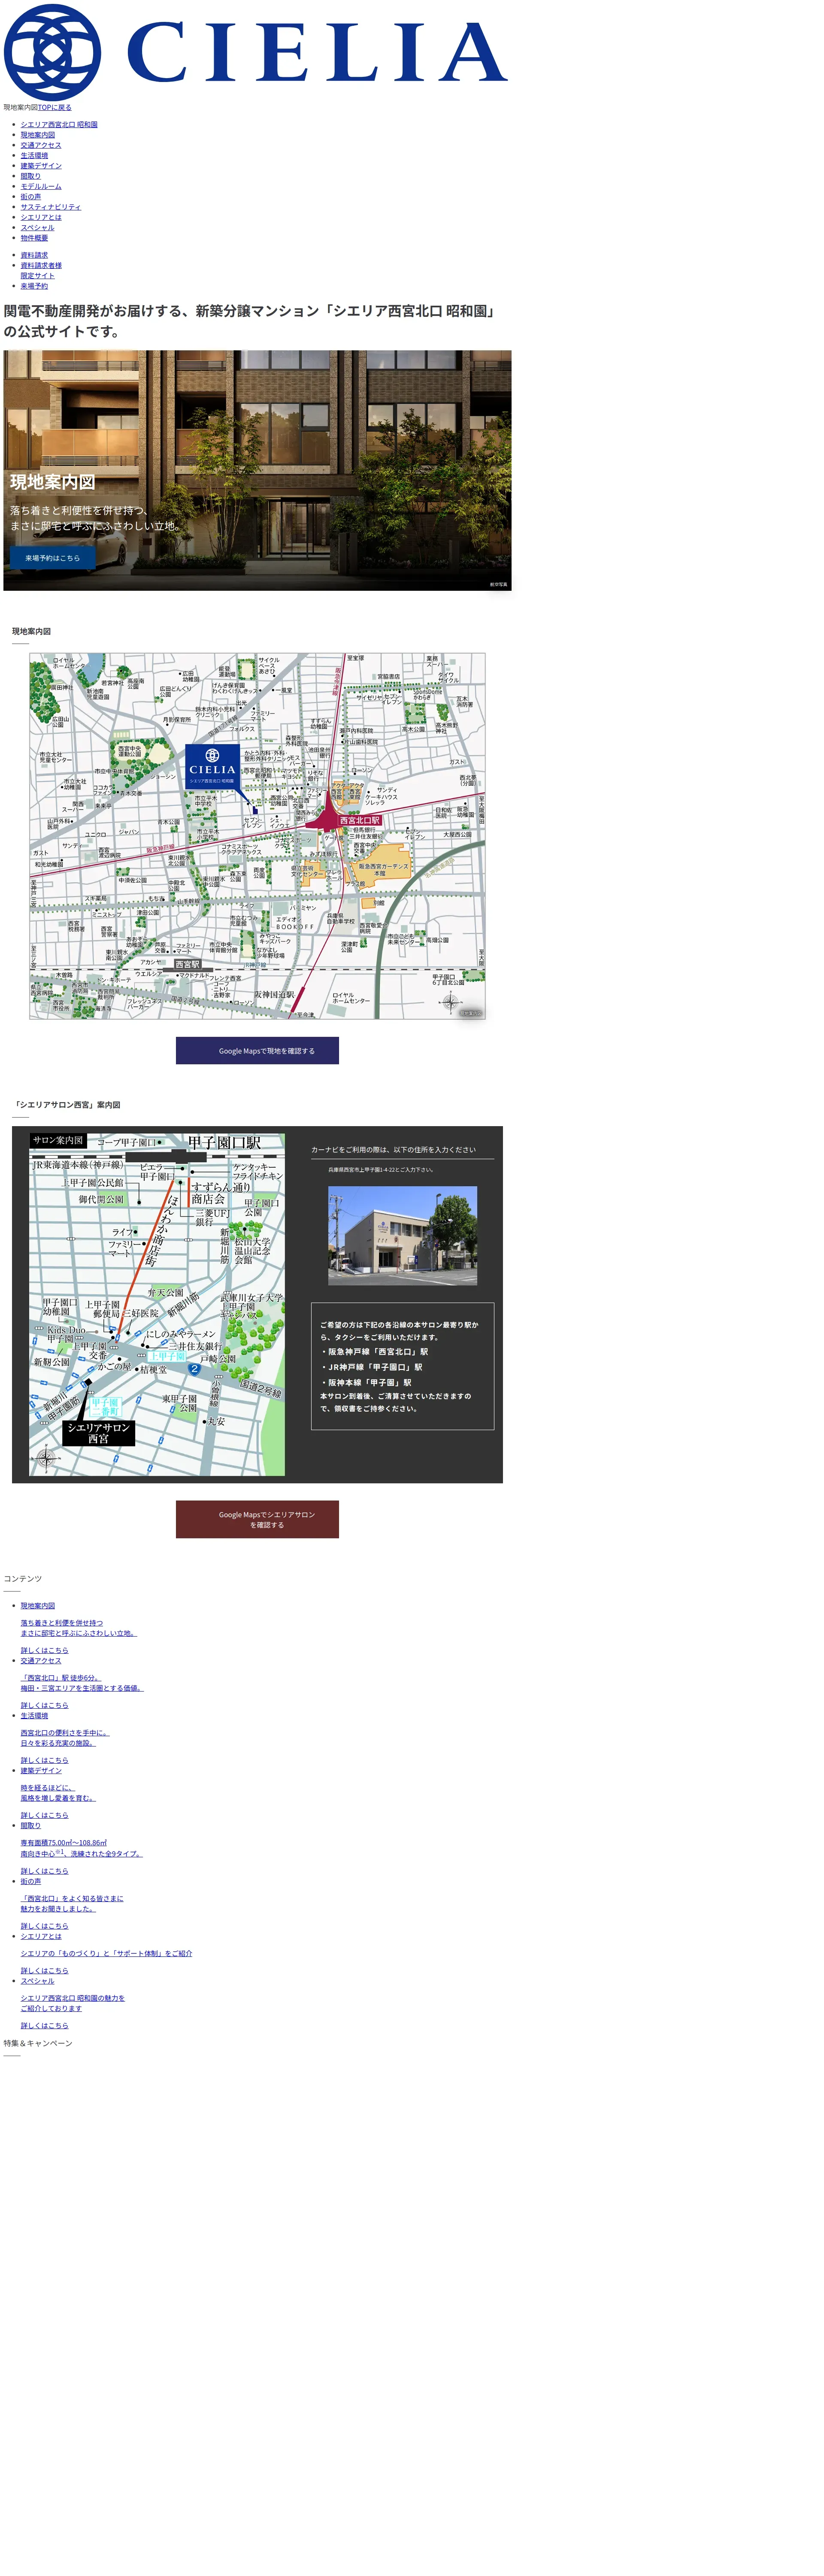The width and height of the screenshot is (824, 2576).
Task: Open '建築デザイン' in the top navigation list
Action: [41, 166]
